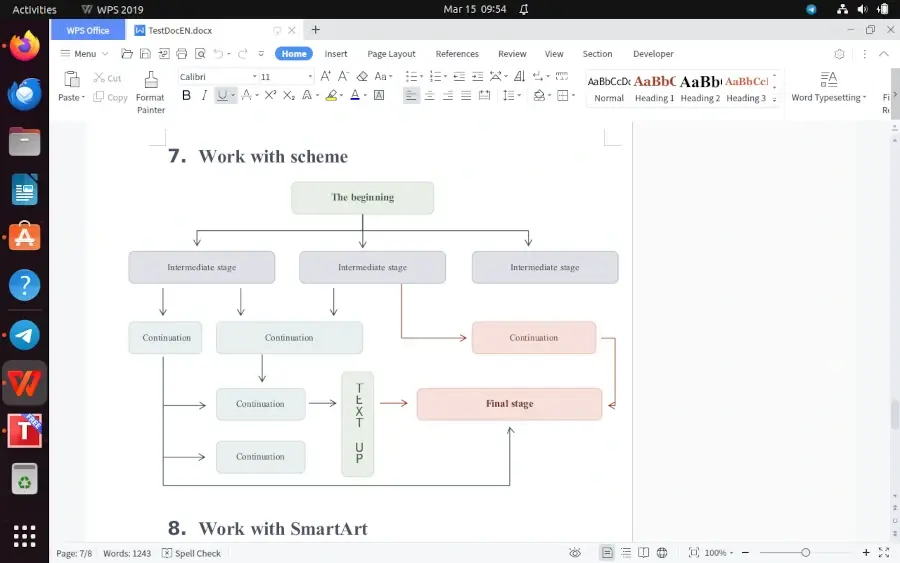Click the Print icon in quick access toolbar
This screenshot has width=900, height=563.
coord(180,54)
